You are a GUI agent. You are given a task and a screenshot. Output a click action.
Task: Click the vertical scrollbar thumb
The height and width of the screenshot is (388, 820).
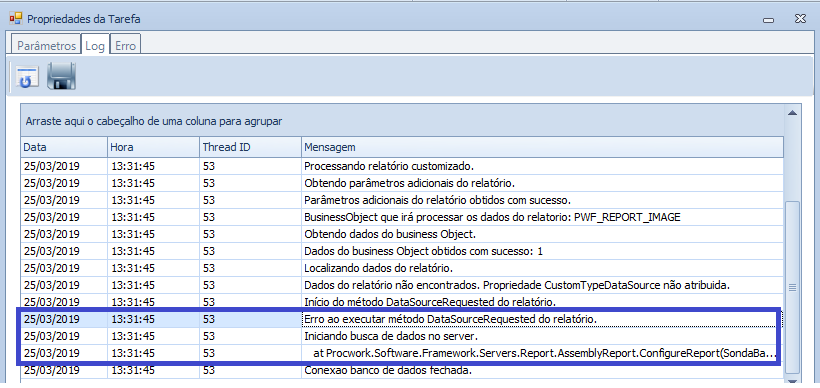(x=792, y=287)
